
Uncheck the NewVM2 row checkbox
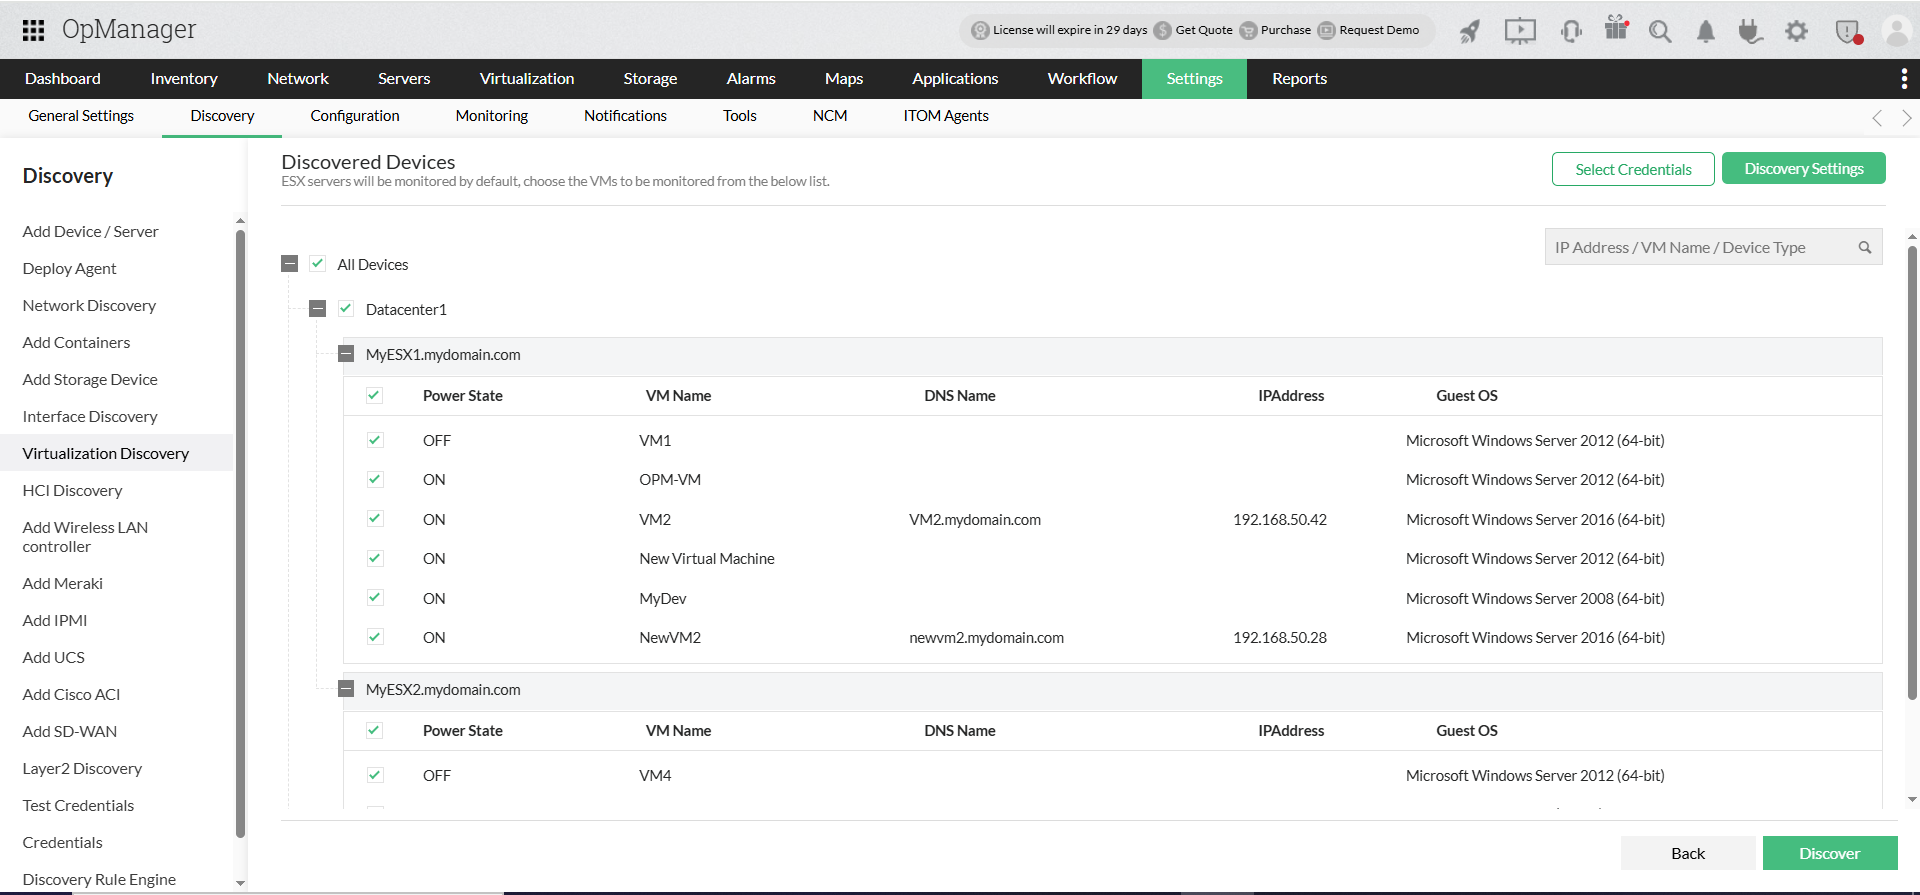pyautogui.click(x=375, y=637)
